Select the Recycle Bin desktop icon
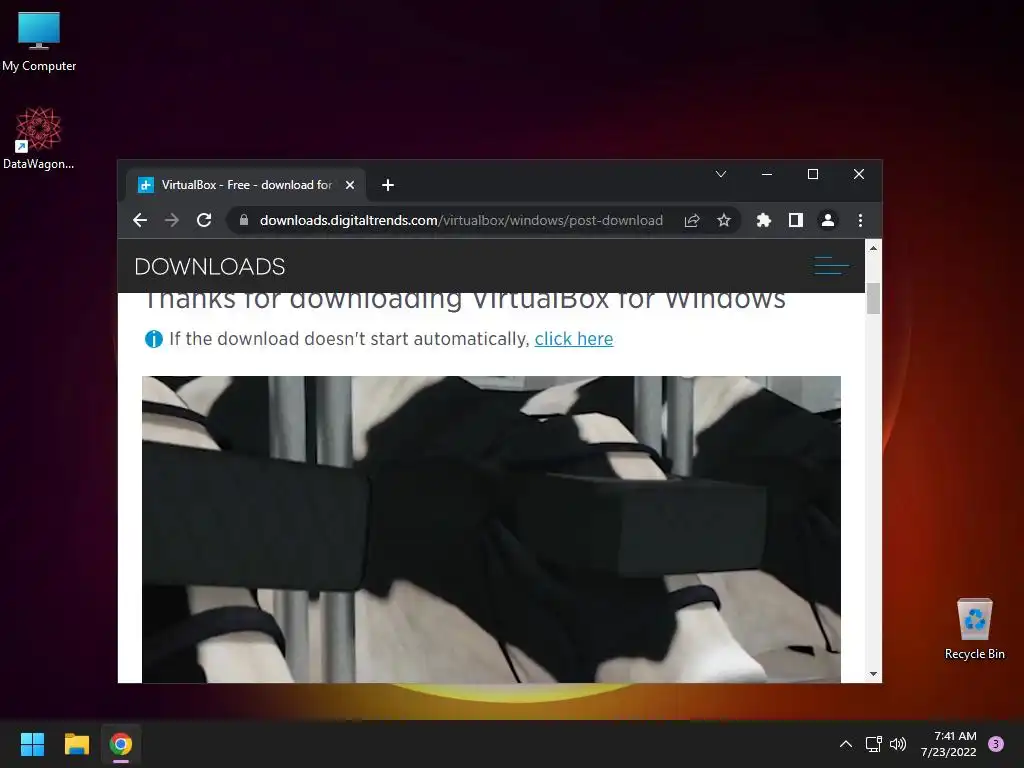Viewport: 1024px width, 768px height. (x=974, y=629)
